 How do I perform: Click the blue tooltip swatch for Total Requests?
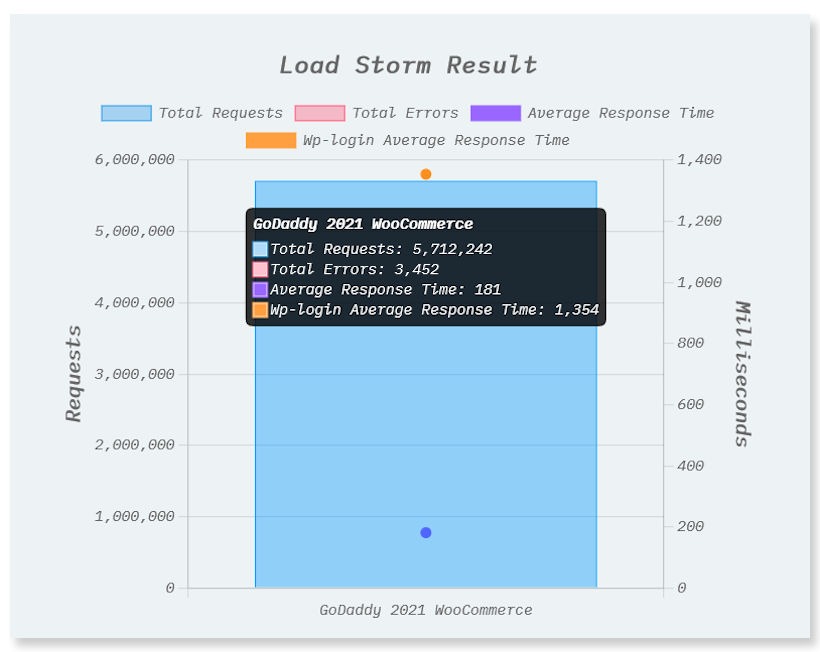260,249
